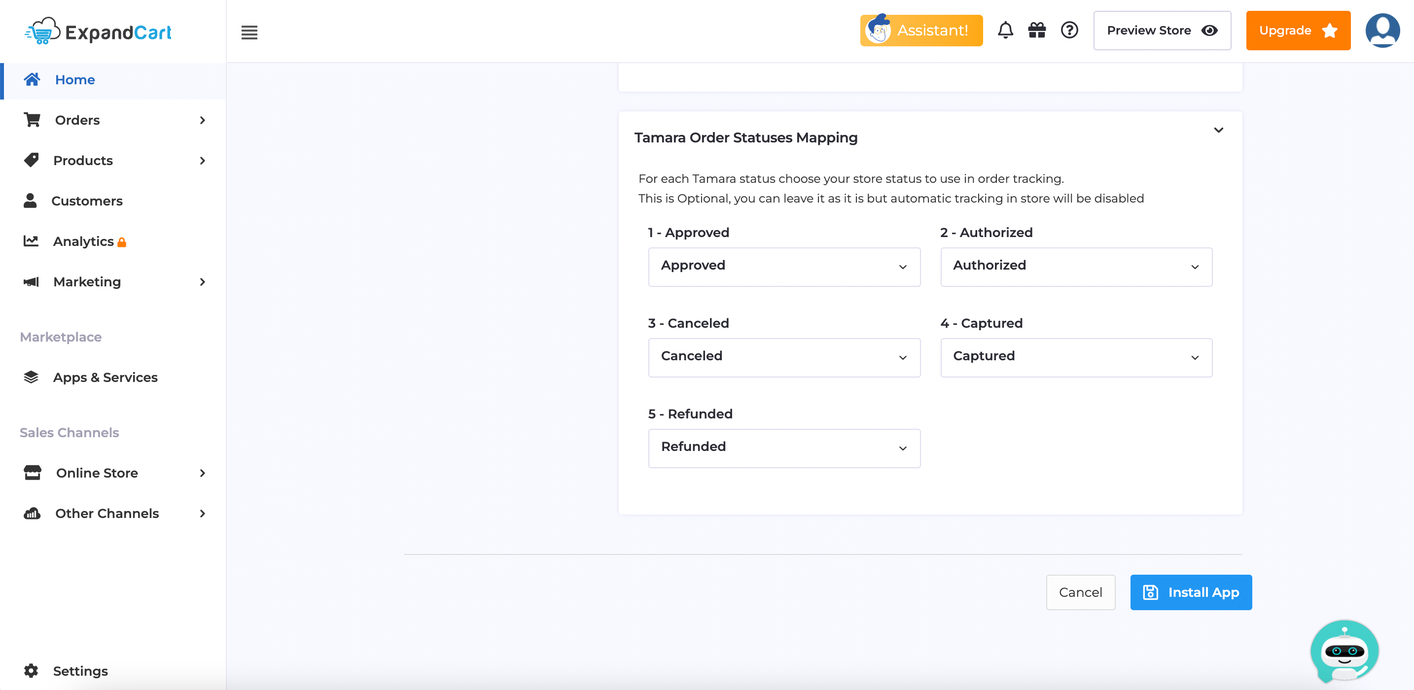The image size is (1414, 690).
Task: Click the Assistant! button
Action: tap(921, 30)
